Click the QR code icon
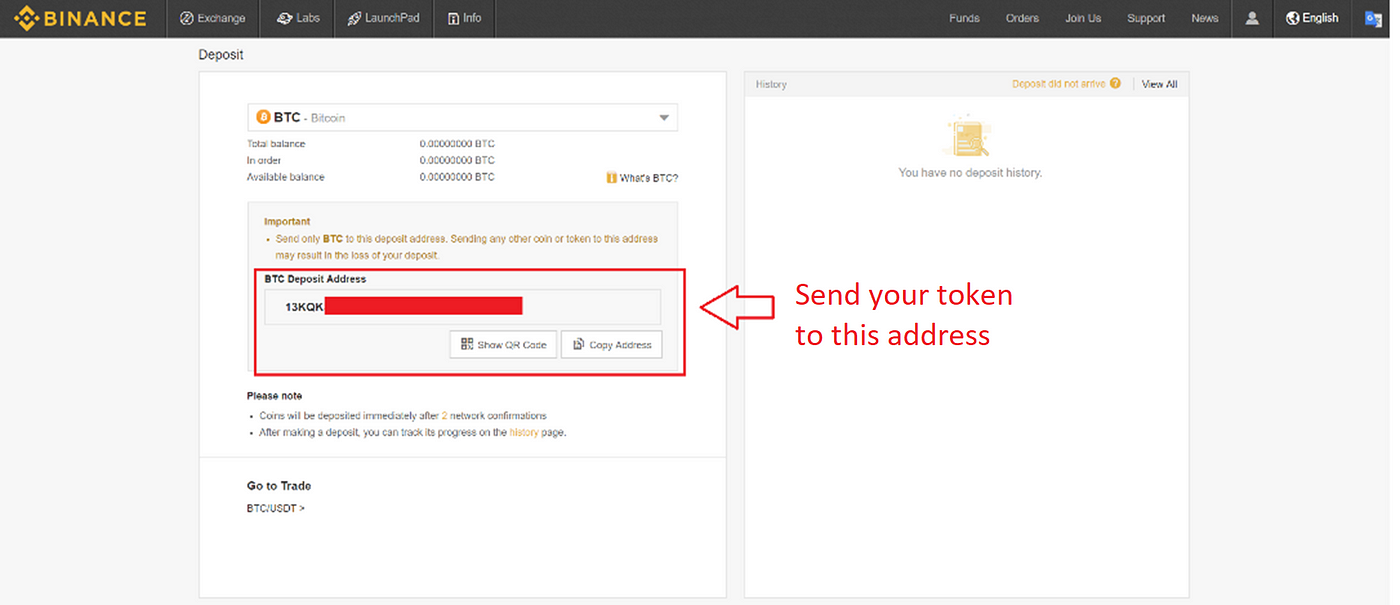The width and height of the screenshot is (1400, 605). 467,344
